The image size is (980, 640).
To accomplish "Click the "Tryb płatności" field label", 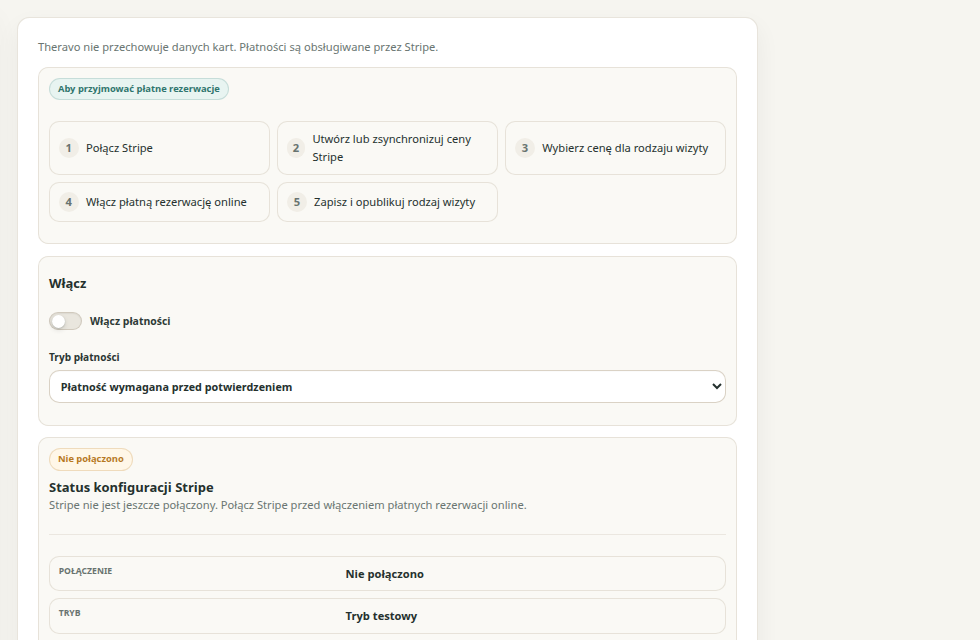I will click(x=84, y=358).
